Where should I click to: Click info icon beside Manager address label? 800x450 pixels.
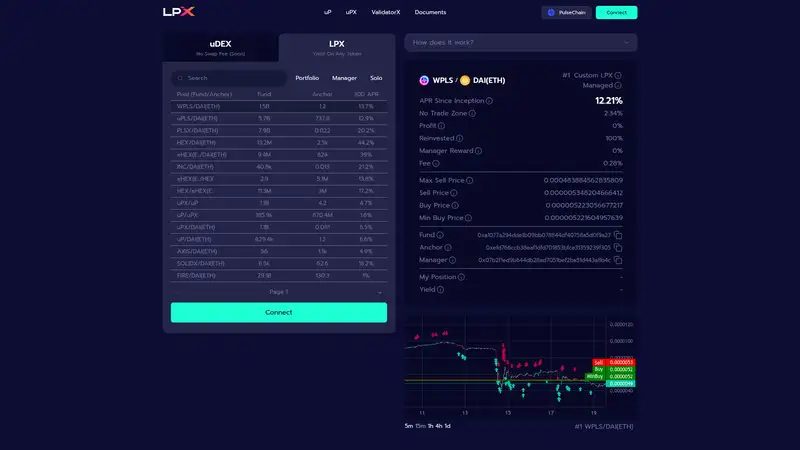tap(452, 260)
